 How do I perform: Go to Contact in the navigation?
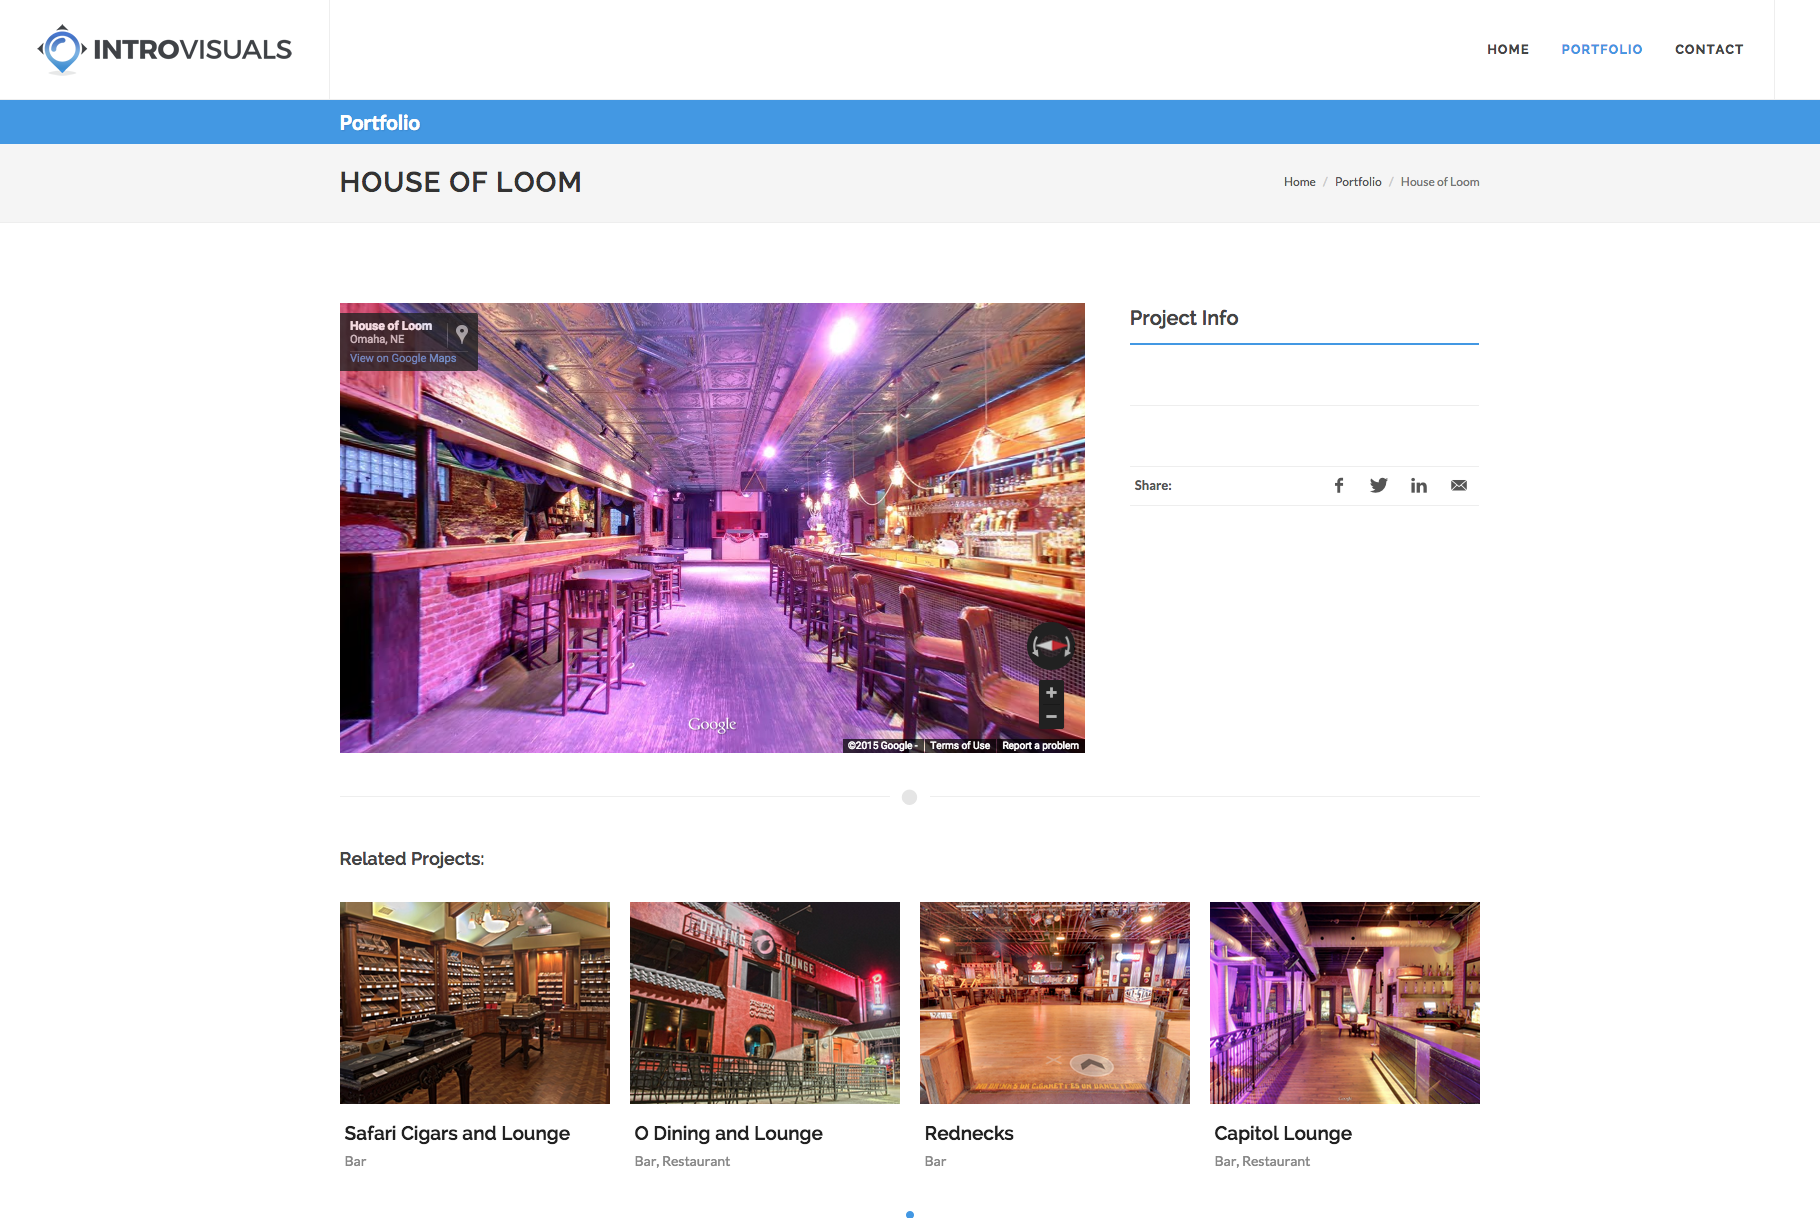coord(1708,49)
